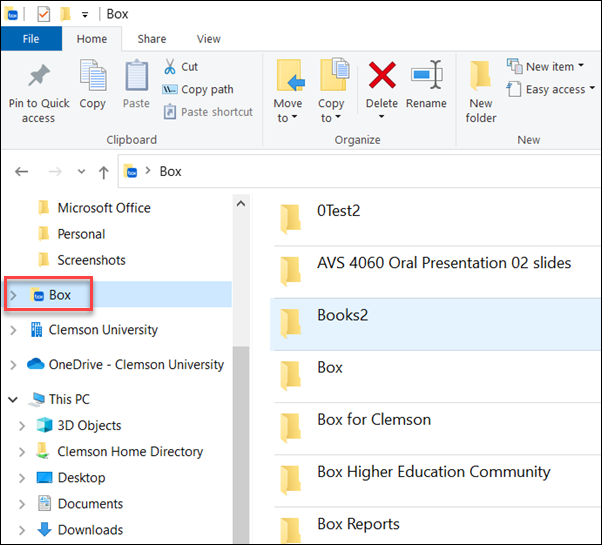Open the File menu tab
The image size is (602, 545).
[x=31, y=39]
